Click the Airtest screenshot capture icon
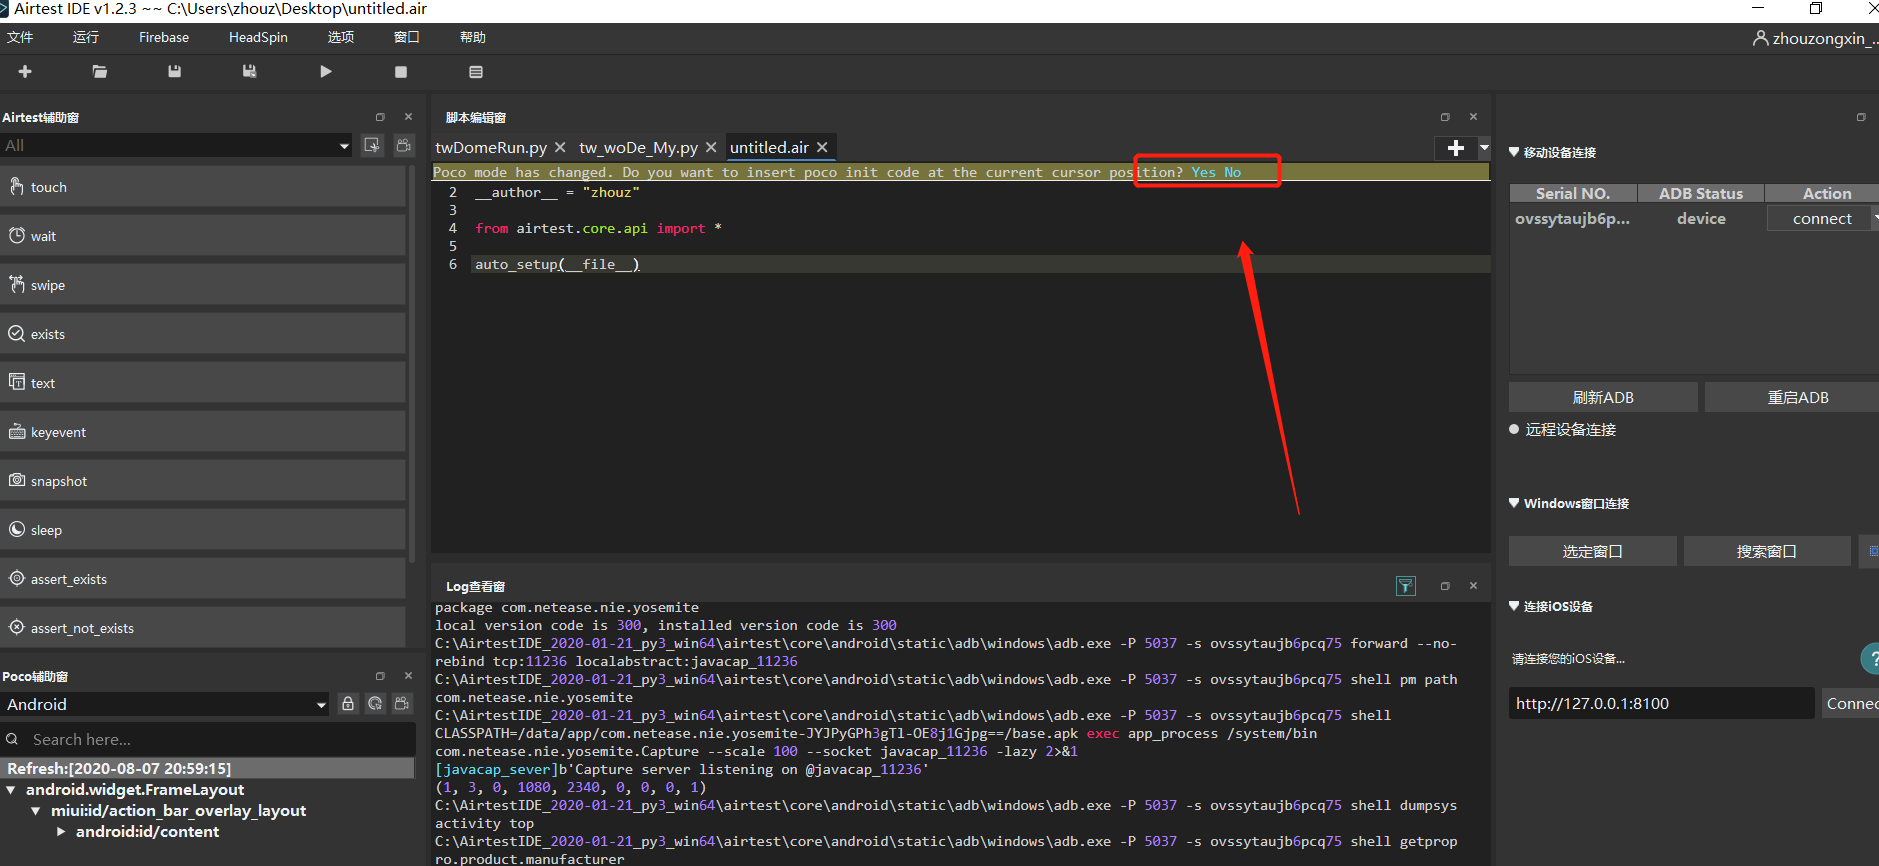This screenshot has height=866, width=1879. pyautogui.click(x=372, y=145)
